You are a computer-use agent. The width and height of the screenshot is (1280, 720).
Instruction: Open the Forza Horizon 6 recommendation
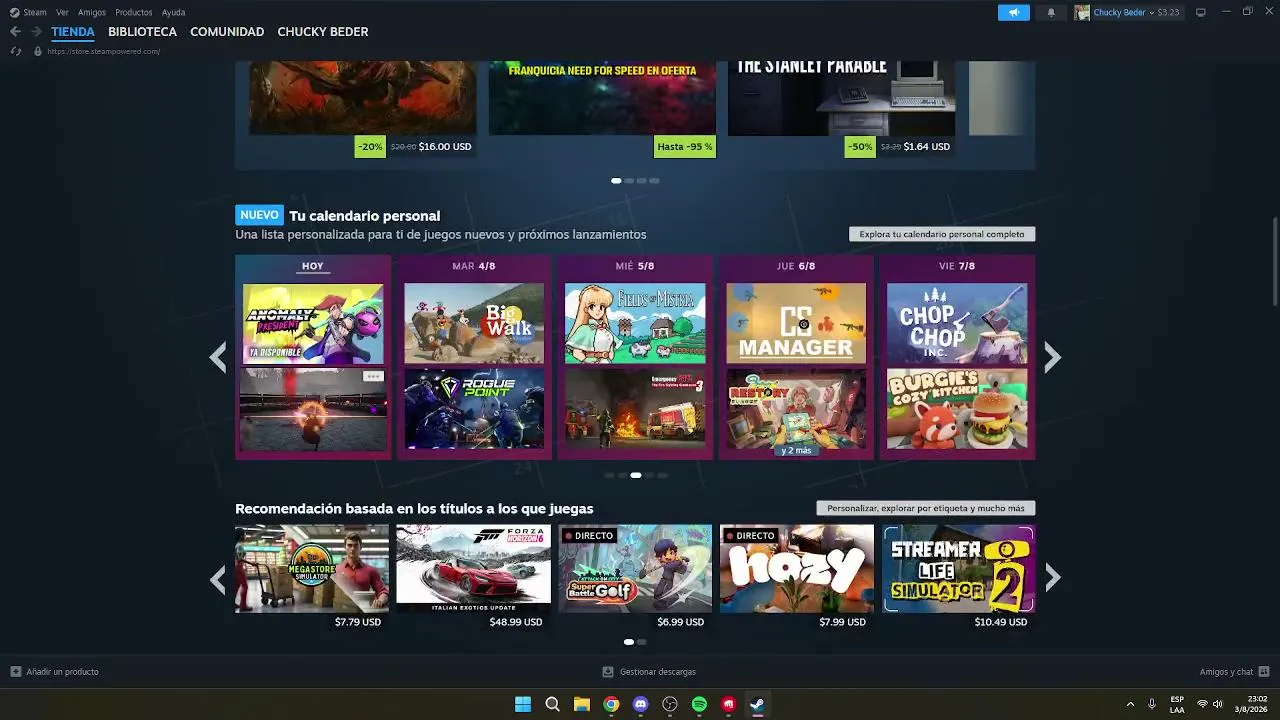click(473, 569)
